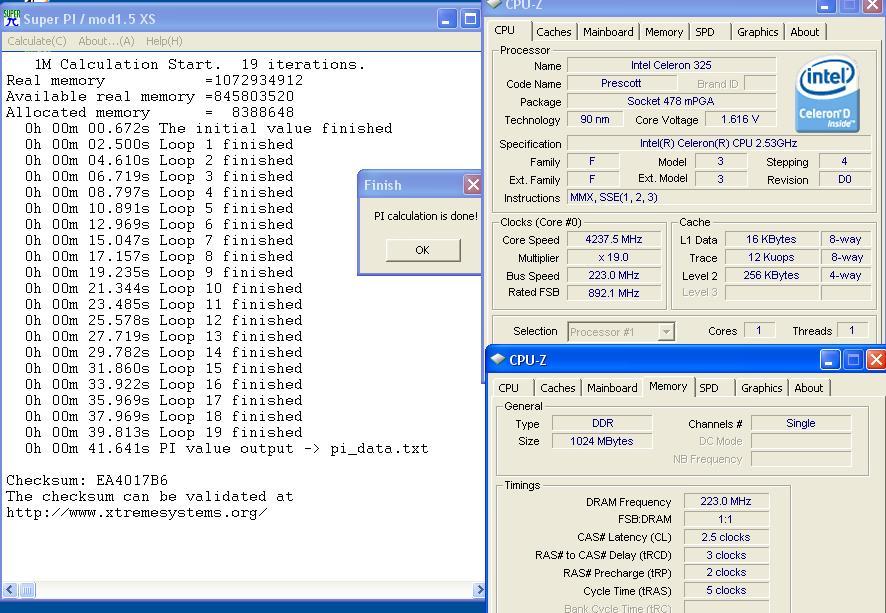Click the memory Size value '1024 MBytes'
Screen dimensions: 886x613
[x=602, y=441]
